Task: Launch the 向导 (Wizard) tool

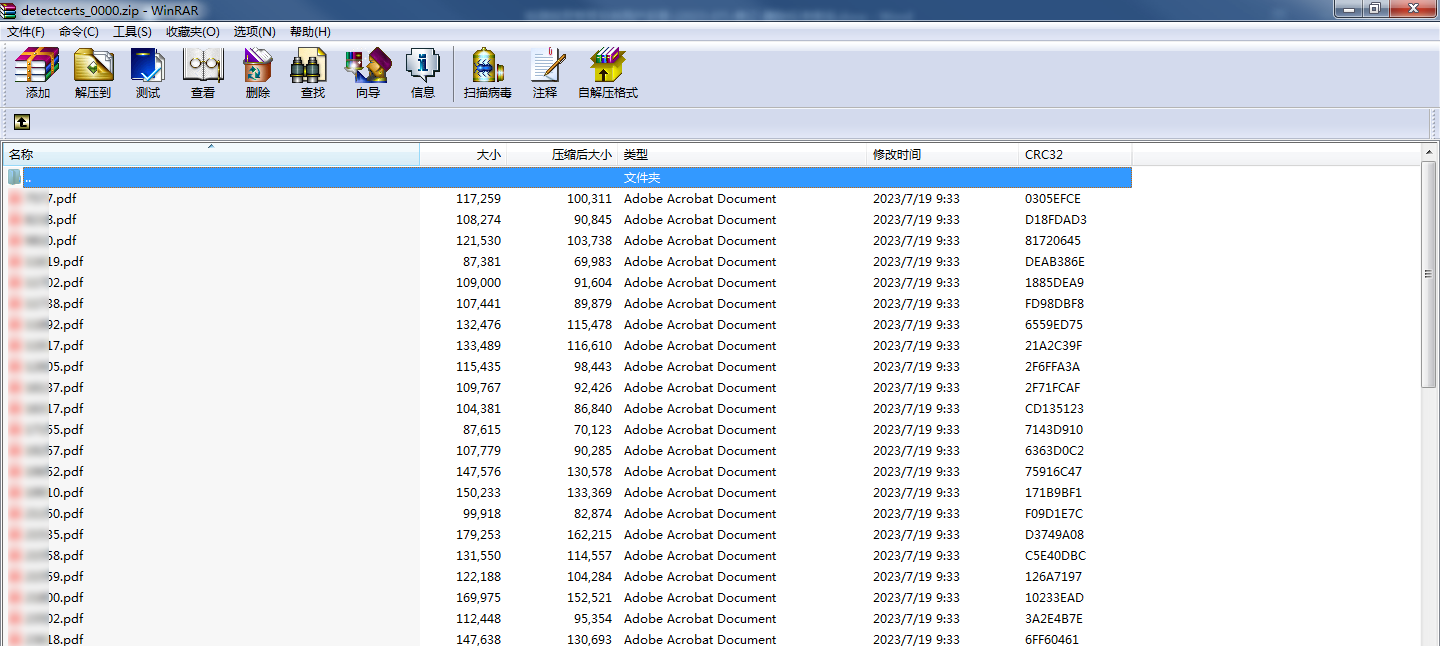Action: [368, 73]
